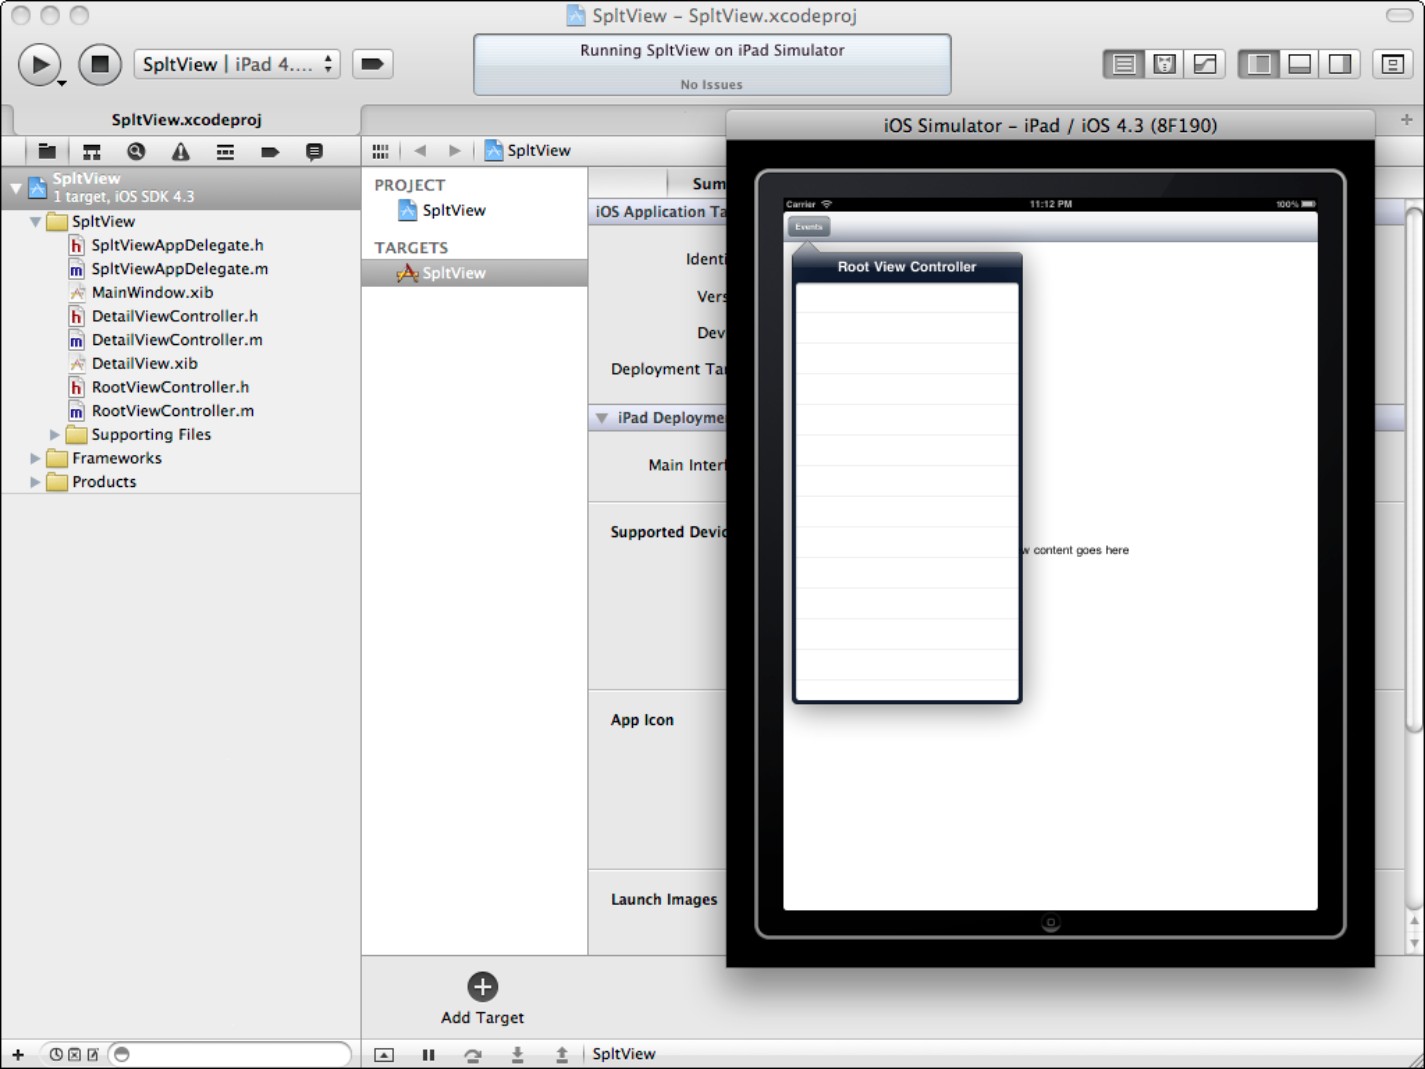Image resolution: width=1425 pixels, height=1069 pixels.
Task: Open the scheme selector SpltView iPad popup
Action: coord(238,64)
